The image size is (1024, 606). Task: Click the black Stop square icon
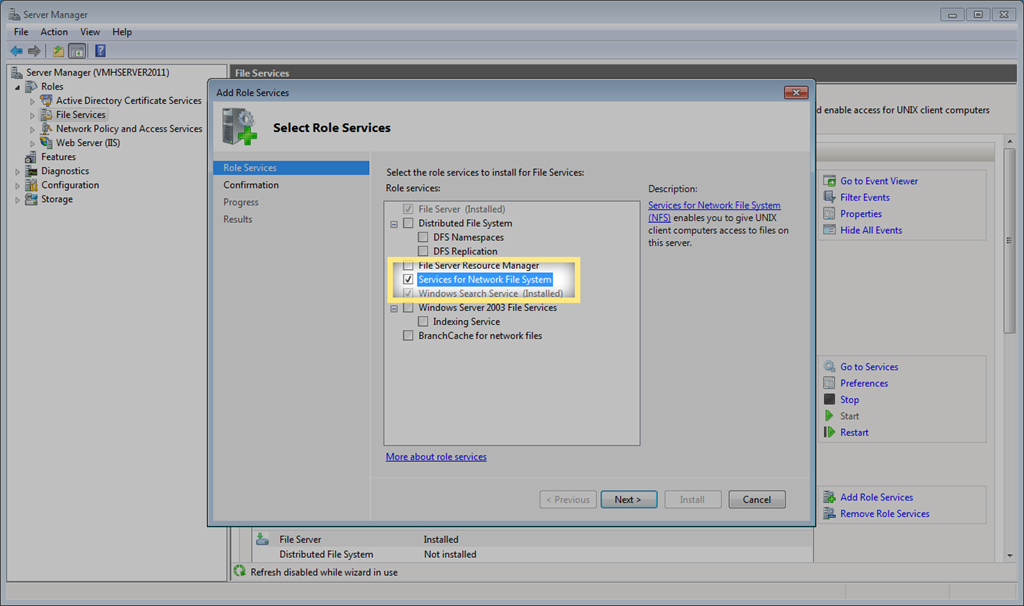829,399
